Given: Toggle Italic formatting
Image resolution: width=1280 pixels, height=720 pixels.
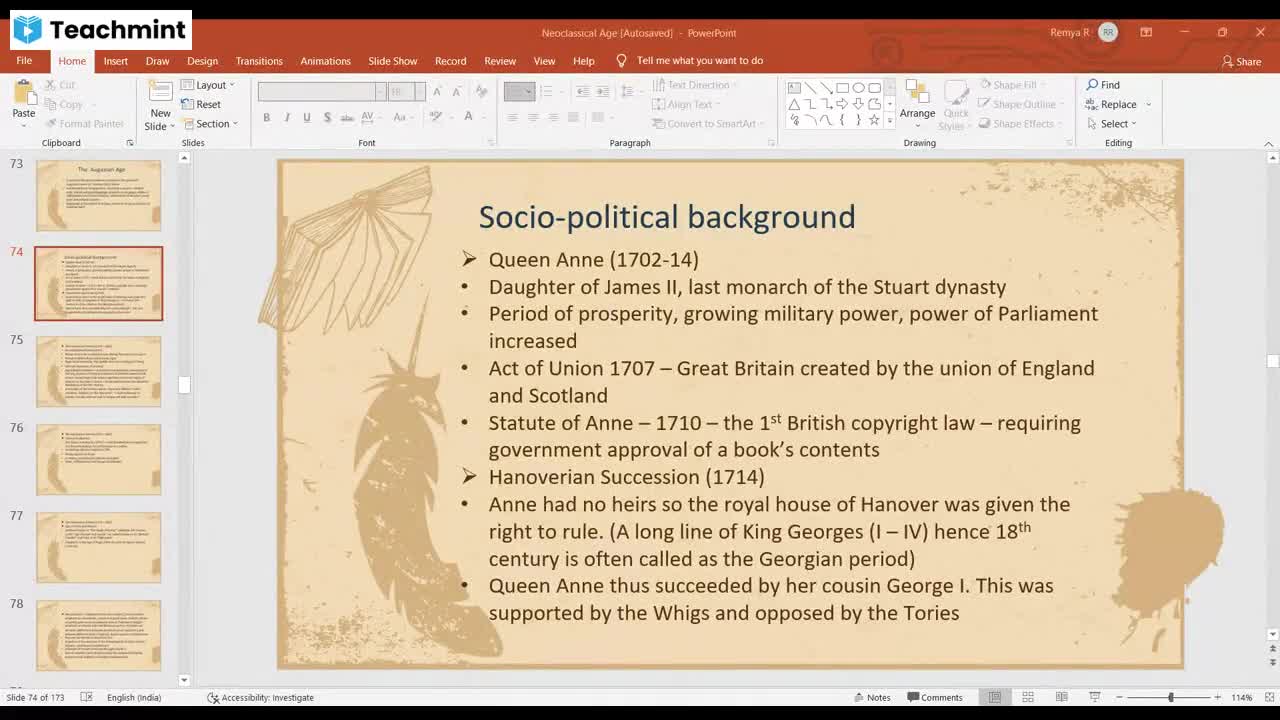Looking at the screenshot, I should [287, 117].
